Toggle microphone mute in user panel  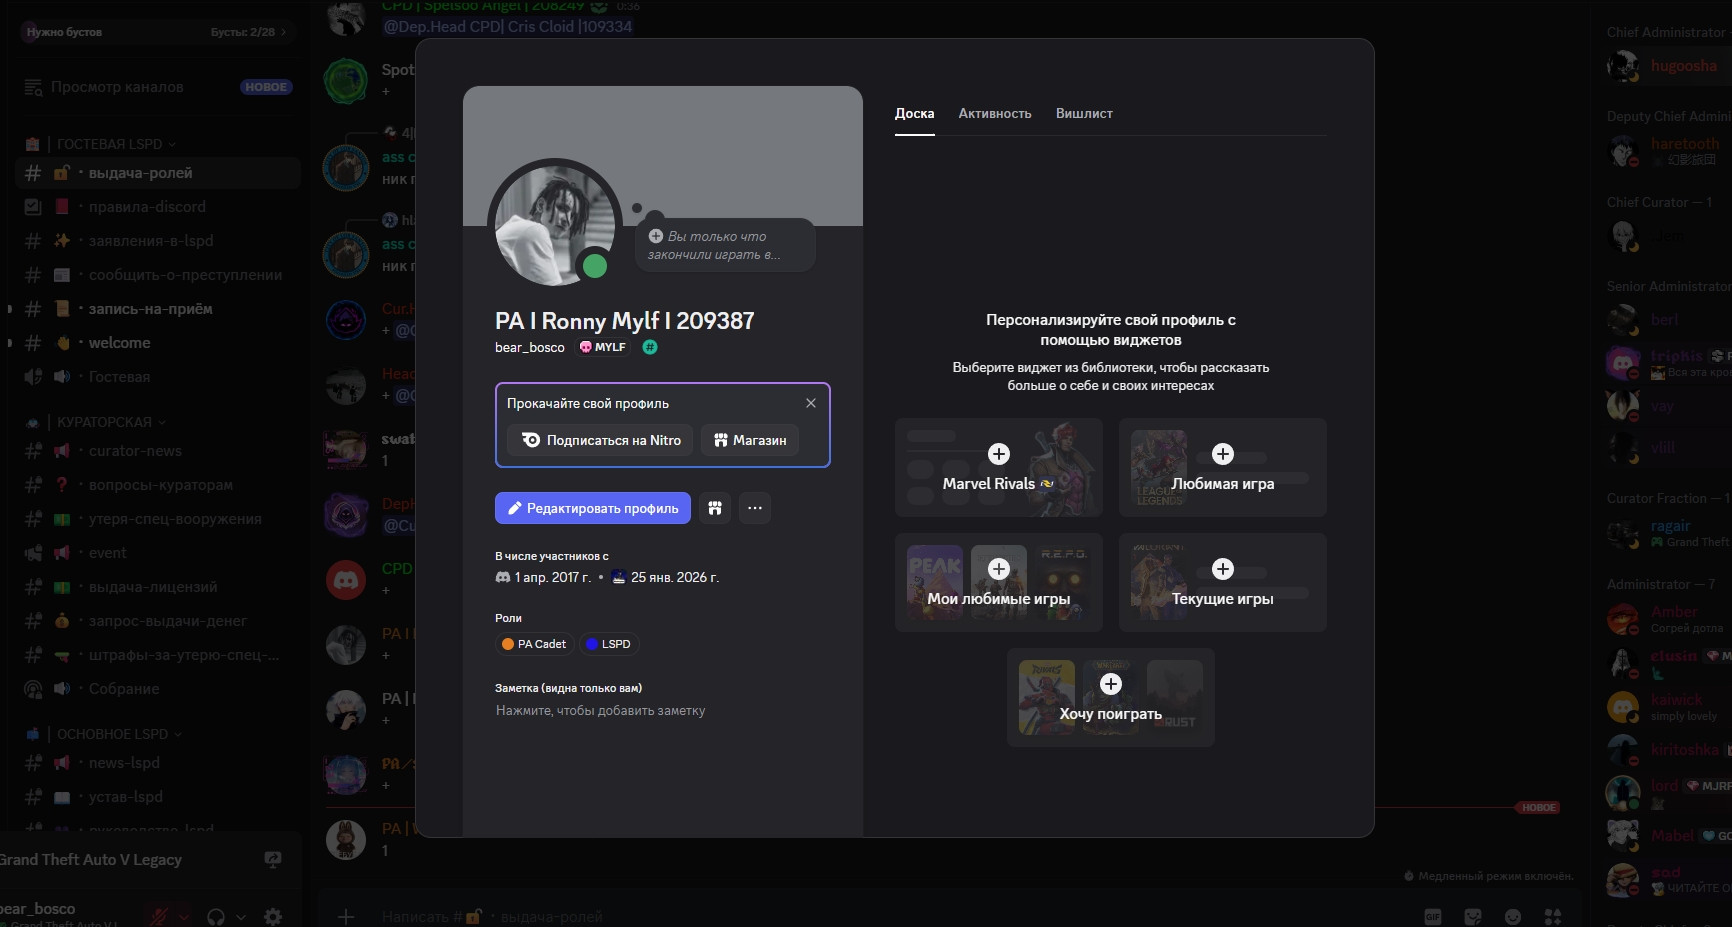pyautogui.click(x=158, y=916)
